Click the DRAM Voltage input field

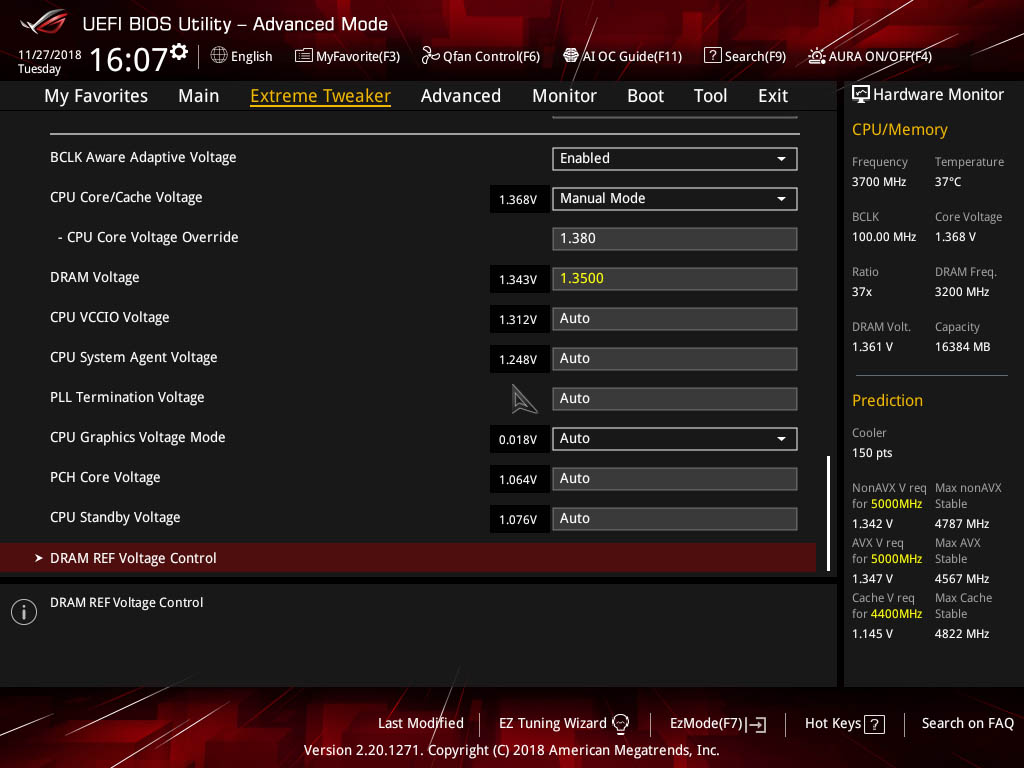675,279
